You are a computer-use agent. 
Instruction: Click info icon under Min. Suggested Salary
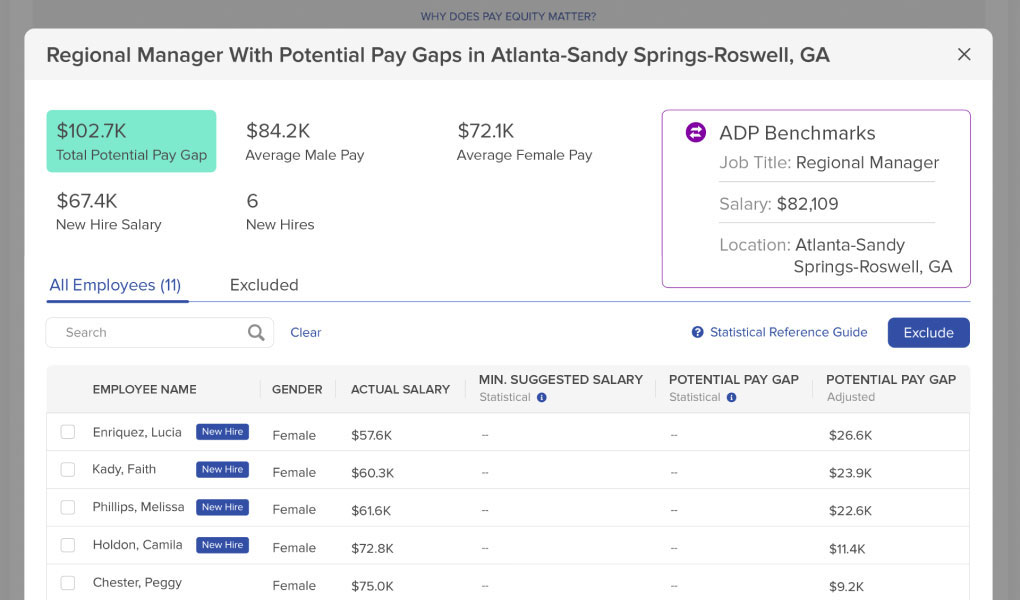(541, 398)
